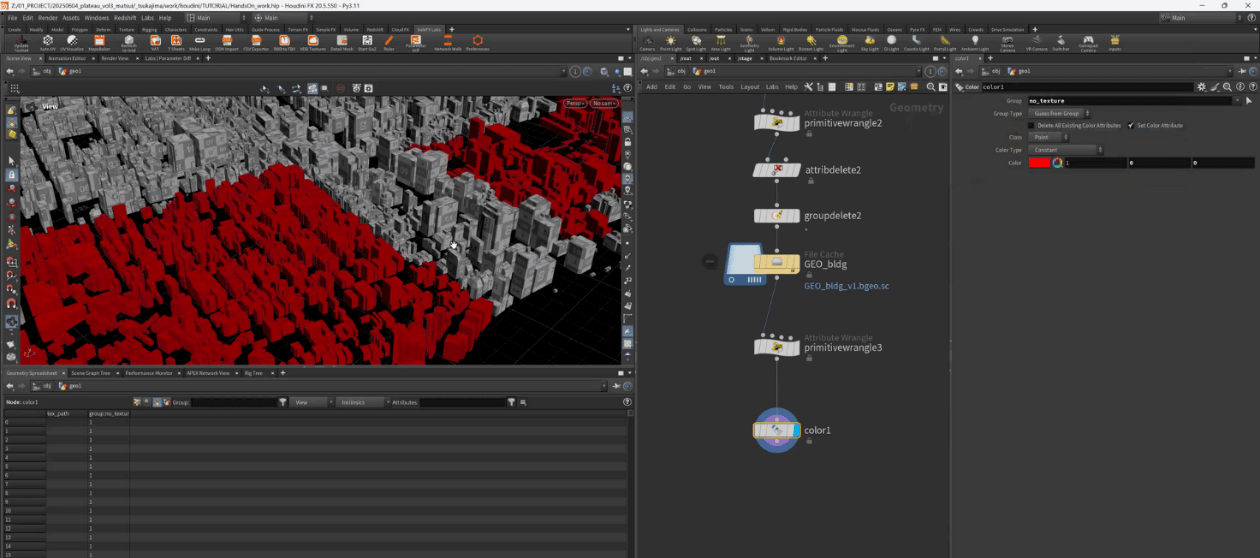Viewport: 1260px width, 558px height.
Task: Open the color picker wheel icon
Action: pyautogui.click(x=1057, y=162)
